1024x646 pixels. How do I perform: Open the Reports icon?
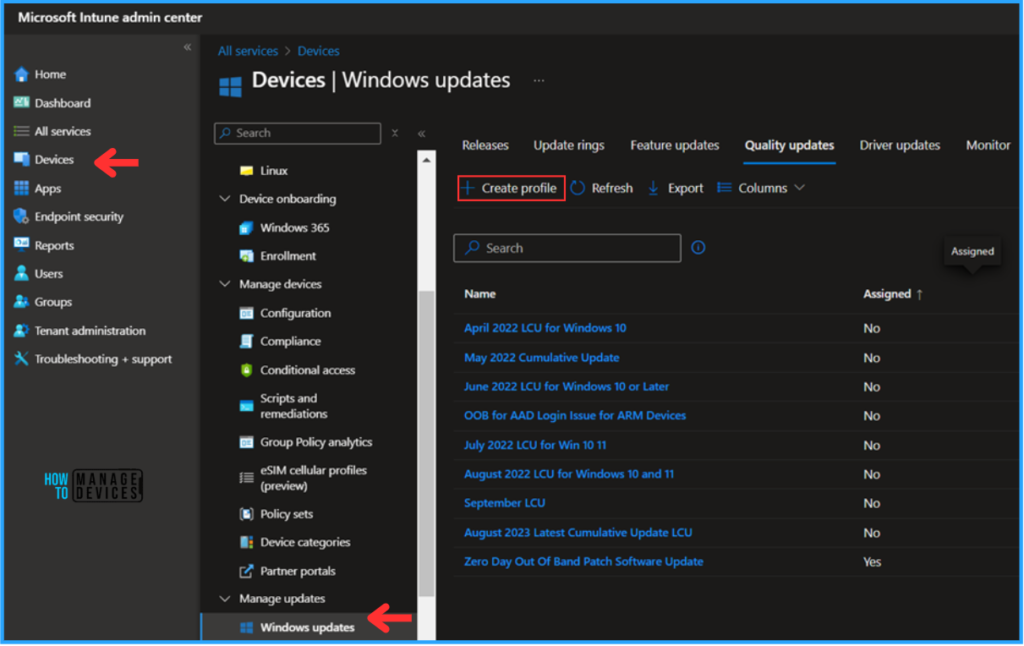(22, 245)
